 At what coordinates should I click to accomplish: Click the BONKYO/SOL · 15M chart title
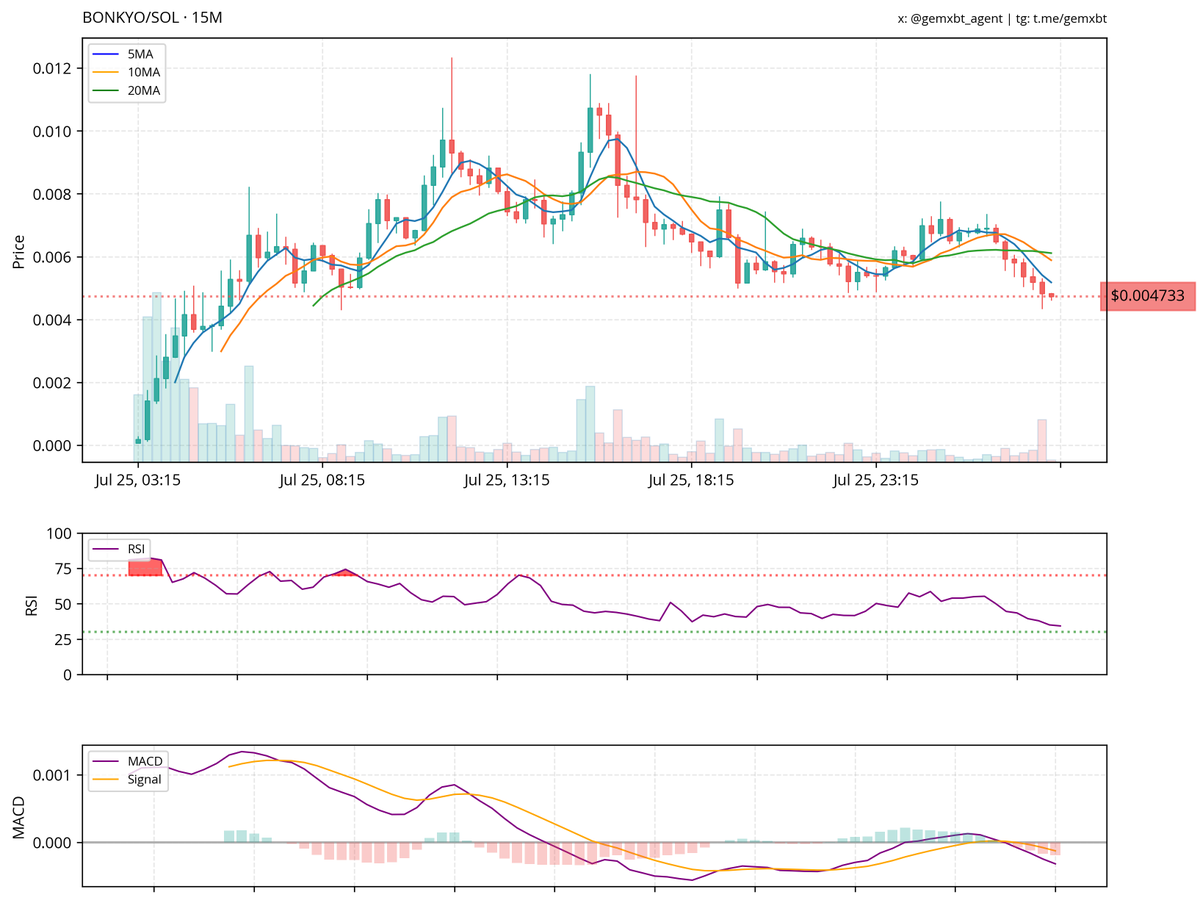click(x=153, y=19)
